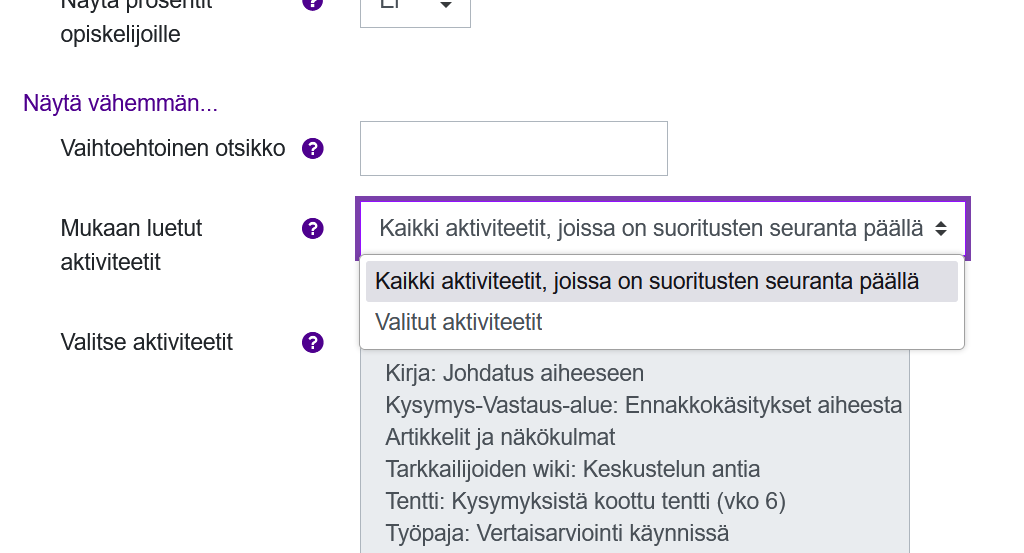The width and height of the screenshot is (1024, 553).
Task: Select 'Kaikki aktiviteetit, joissa on suoritusten seuranta päällä' option
Action: tap(647, 282)
